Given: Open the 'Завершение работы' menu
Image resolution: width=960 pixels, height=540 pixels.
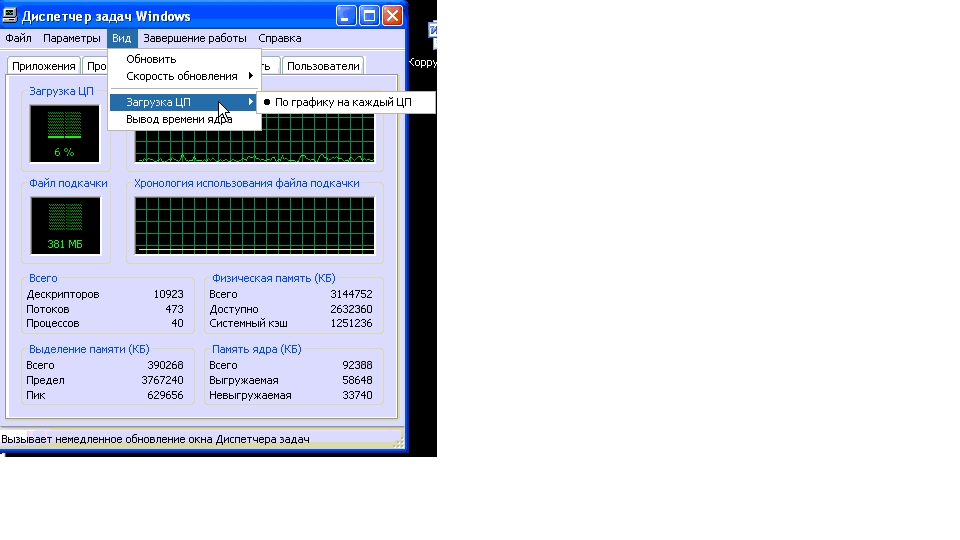Looking at the screenshot, I should 194,38.
